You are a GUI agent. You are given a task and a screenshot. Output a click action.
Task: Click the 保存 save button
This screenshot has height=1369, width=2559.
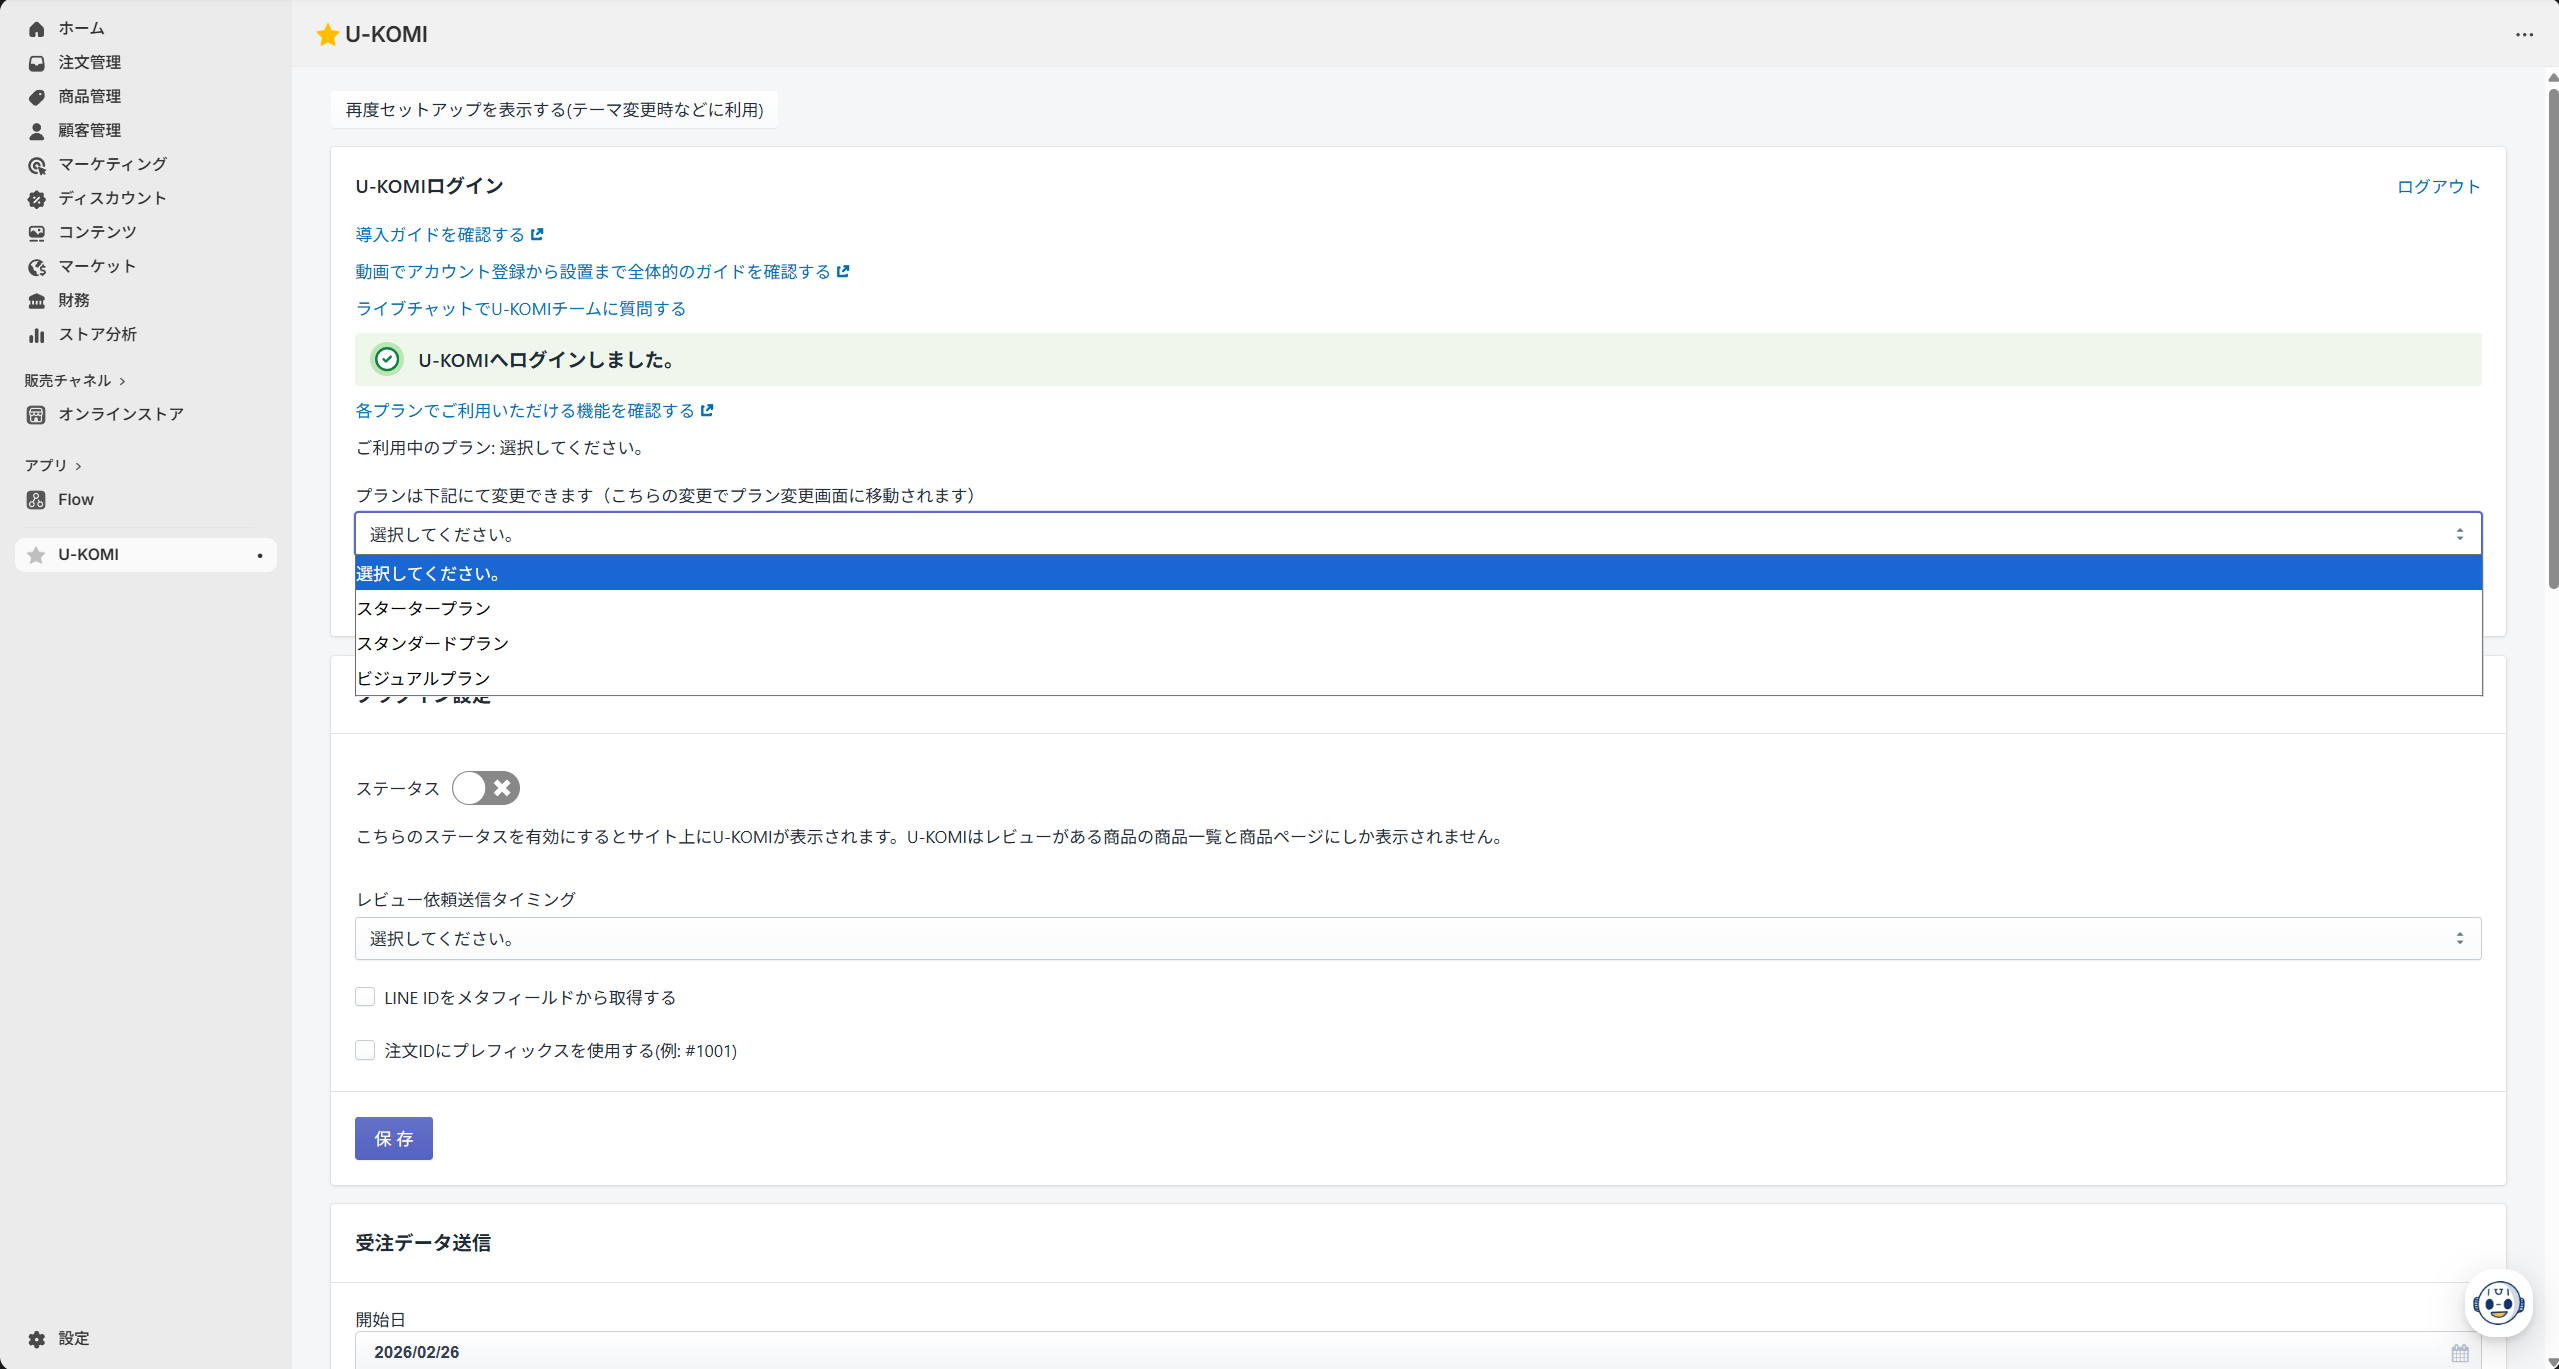click(394, 1138)
